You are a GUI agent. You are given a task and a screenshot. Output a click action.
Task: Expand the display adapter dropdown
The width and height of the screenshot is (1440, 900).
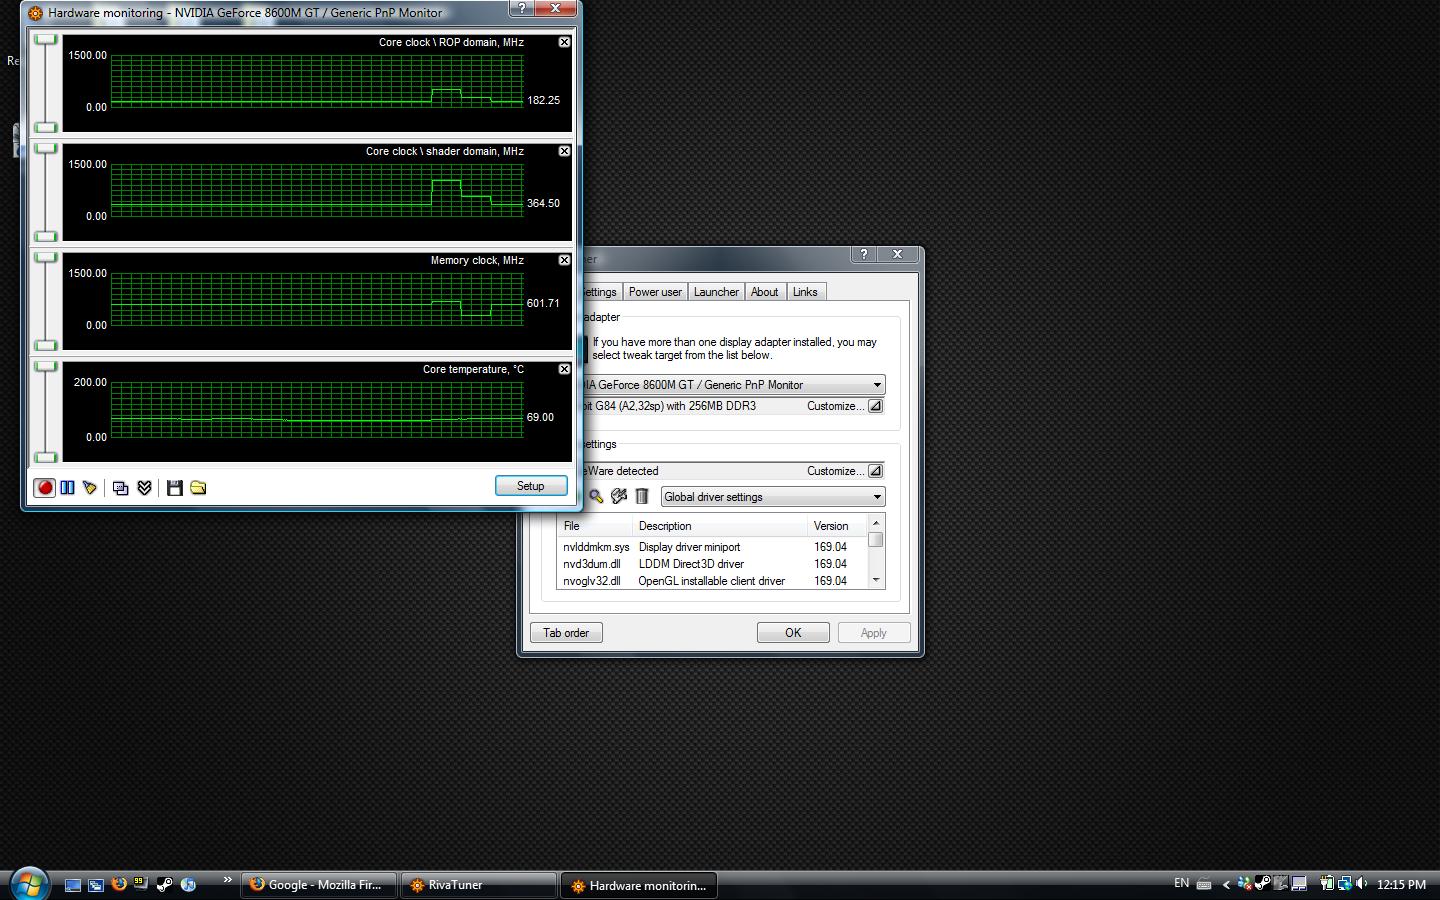pos(877,385)
